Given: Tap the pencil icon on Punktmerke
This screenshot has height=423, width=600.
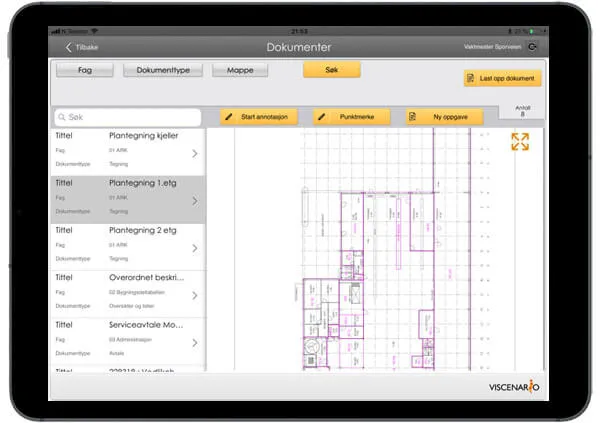Looking at the screenshot, I should click(322, 117).
